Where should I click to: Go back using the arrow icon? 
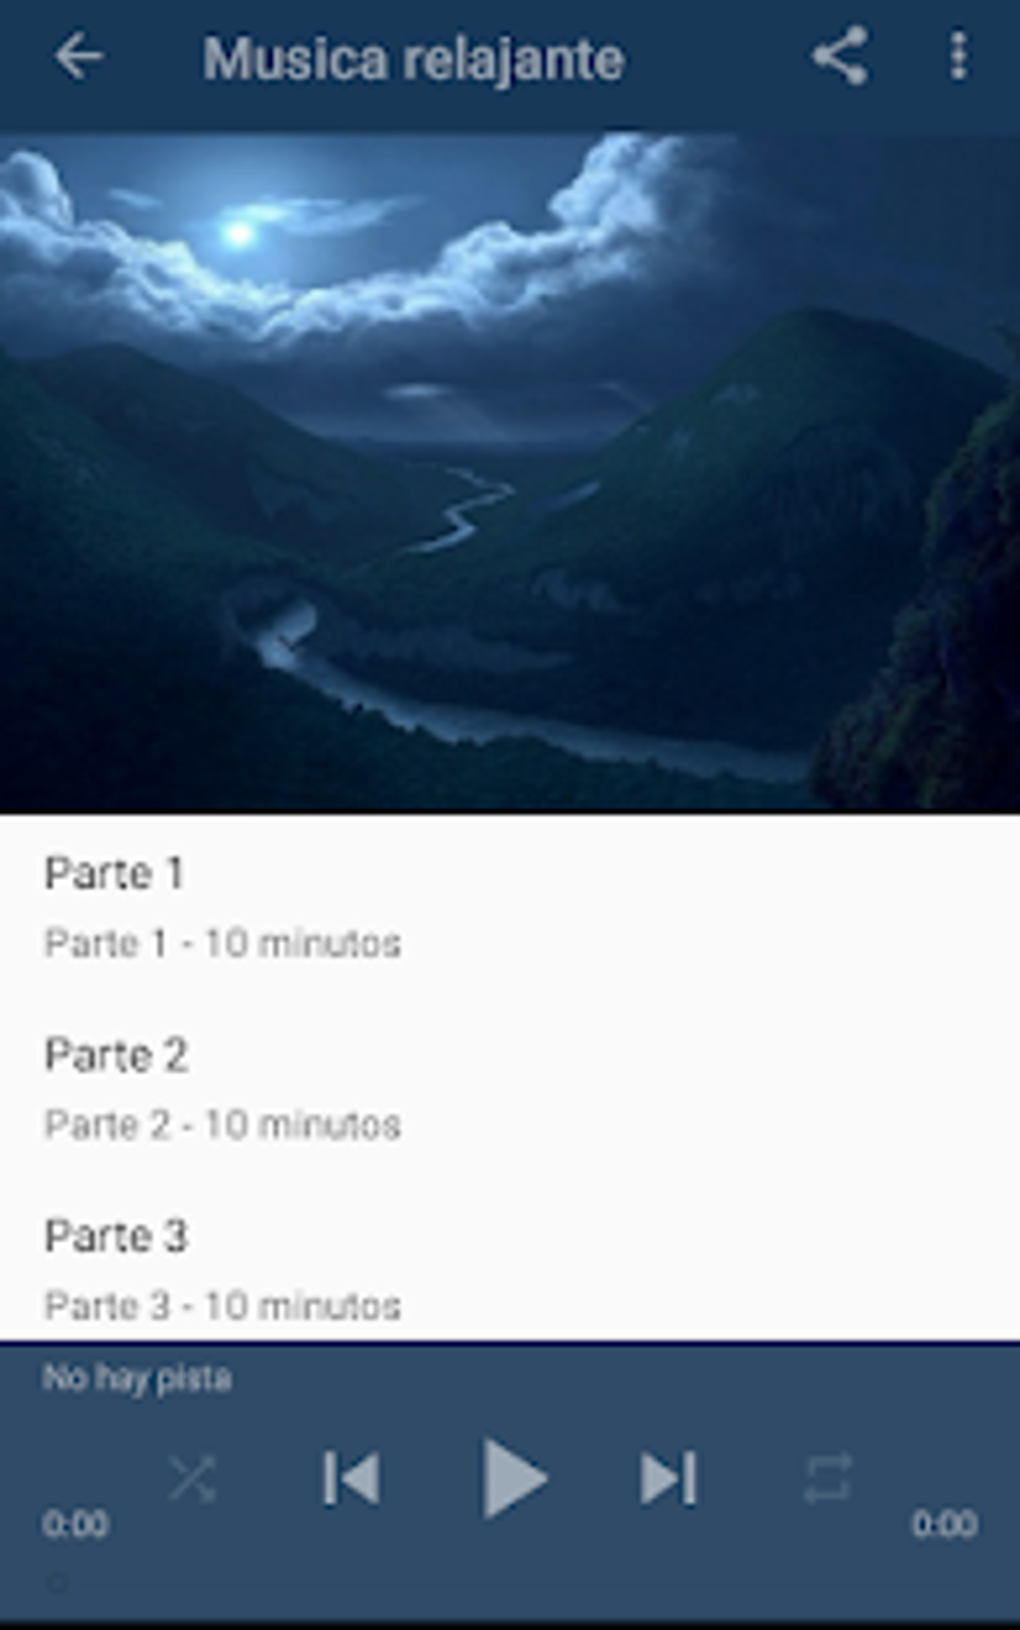click(x=78, y=57)
